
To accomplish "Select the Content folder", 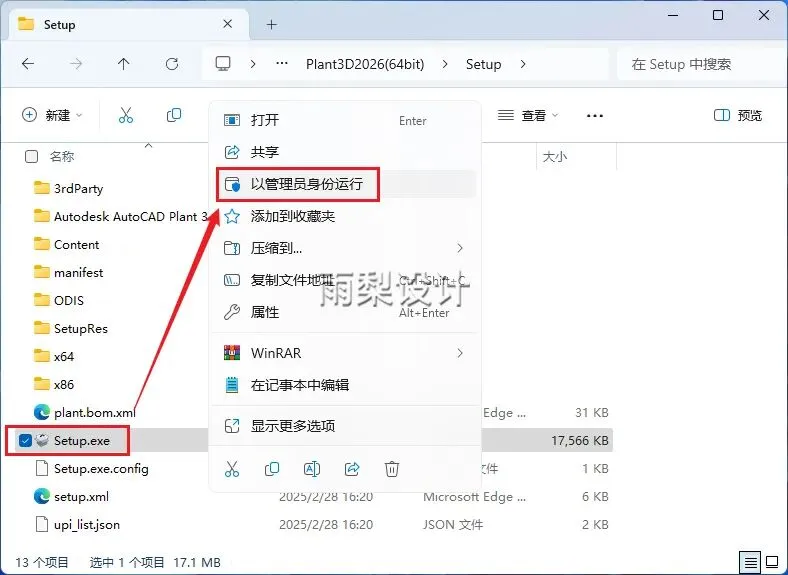I will (x=66, y=244).
